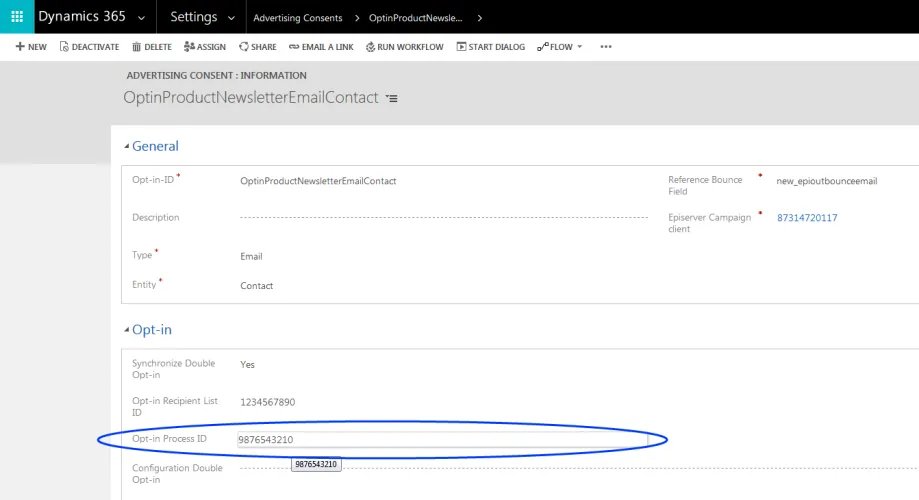Collapse the Opt-in section triangle
The height and width of the screenshot is (500, 919).
127,329
